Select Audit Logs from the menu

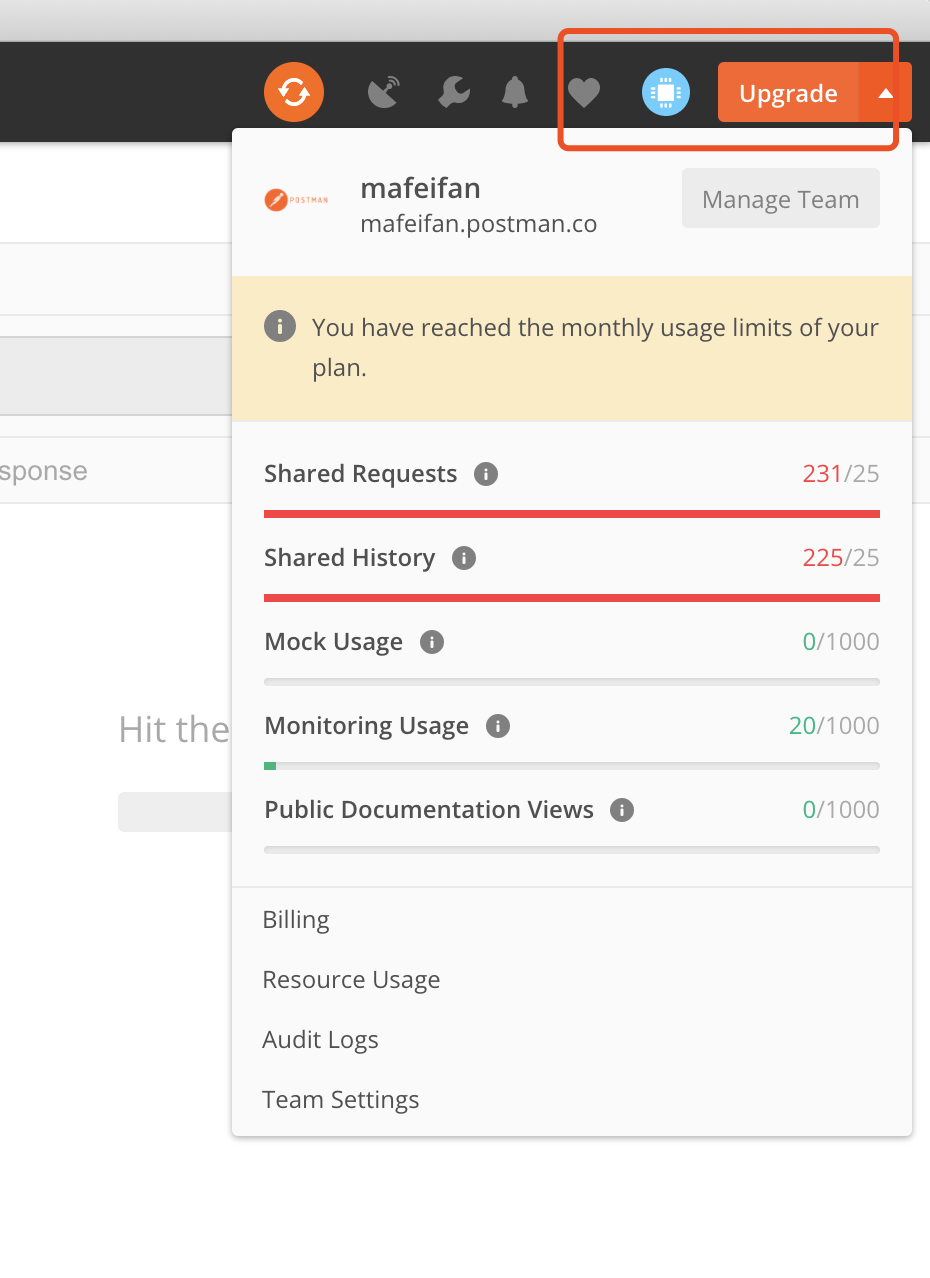click(320, 1040)
